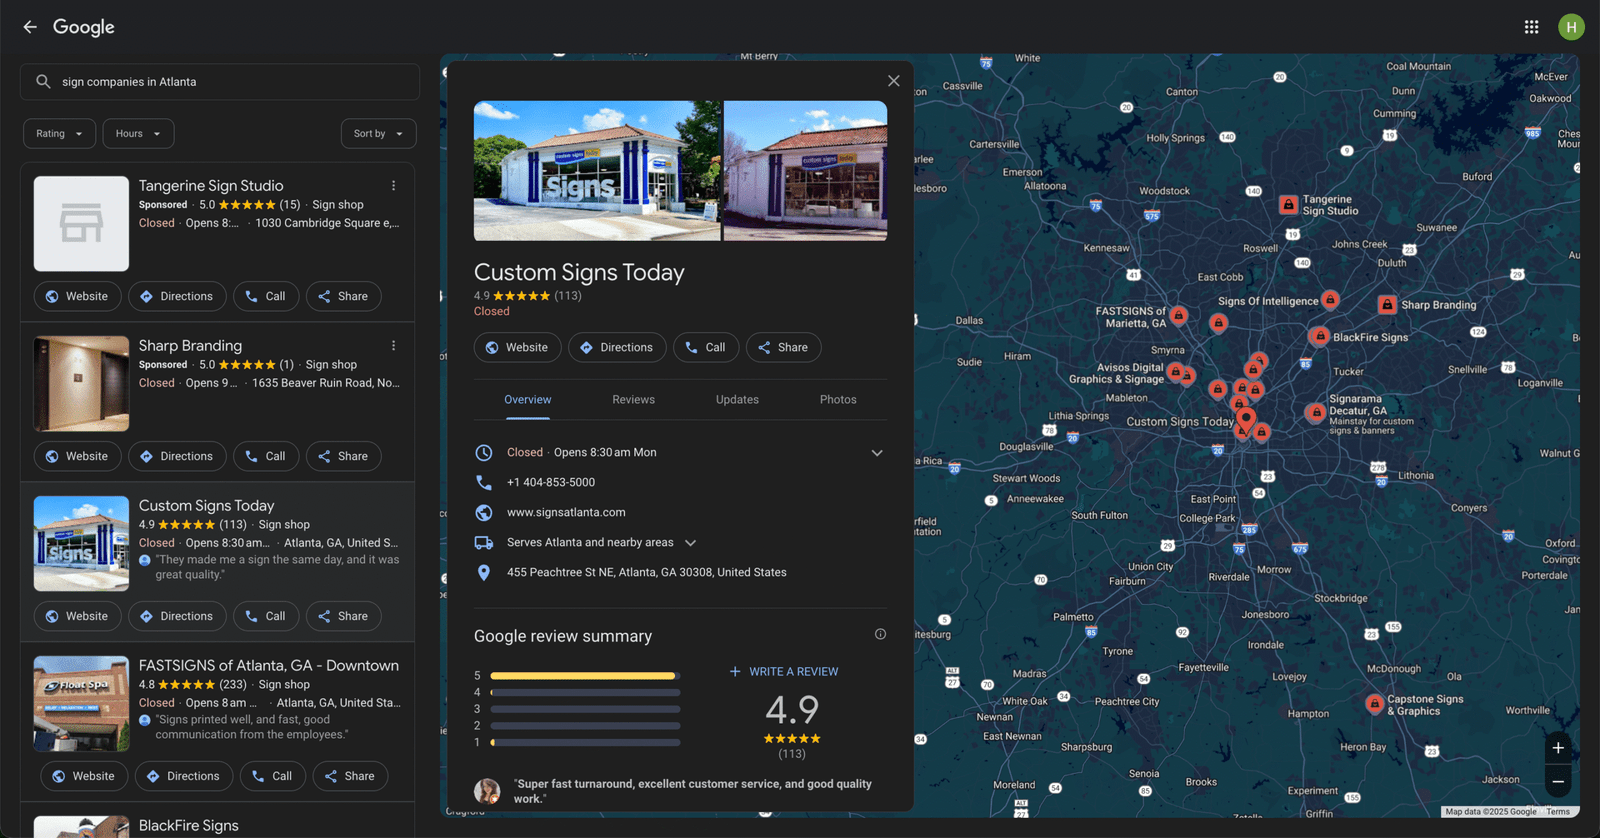Switch to the Overview tab
The height and width of the screenshot is (838, 1600).
coord(527,400)
